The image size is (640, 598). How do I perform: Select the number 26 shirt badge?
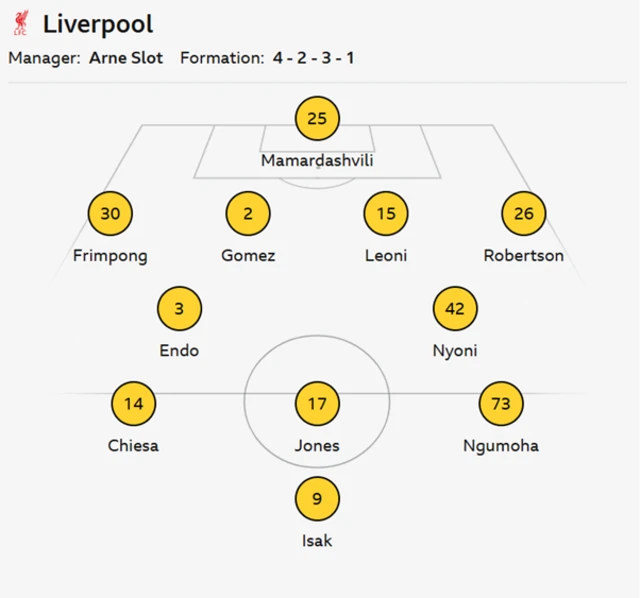tap(523, 213)
